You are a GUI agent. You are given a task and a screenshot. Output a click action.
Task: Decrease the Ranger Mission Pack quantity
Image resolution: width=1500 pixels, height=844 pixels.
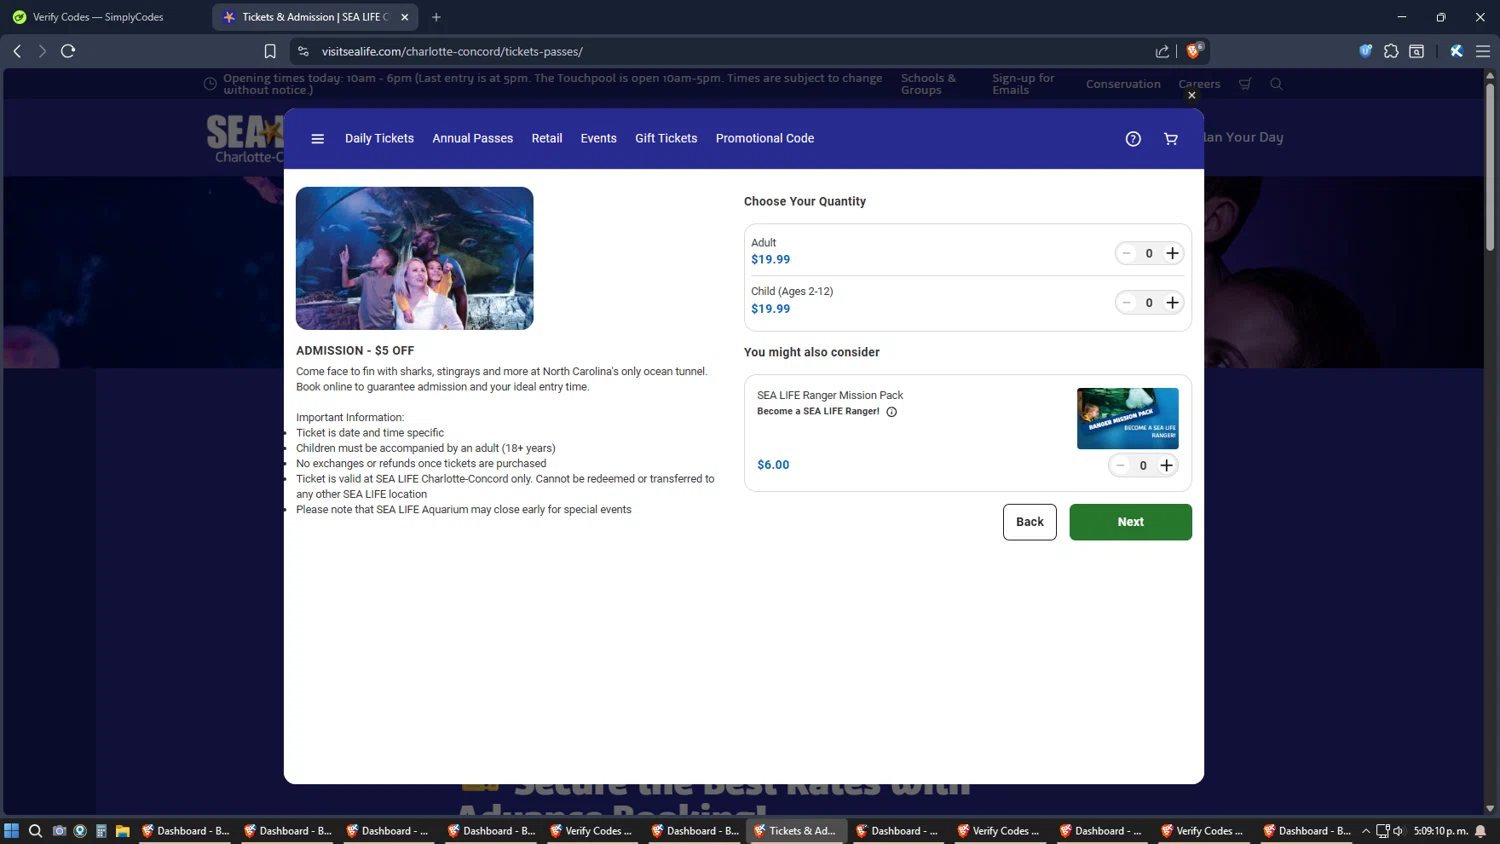coord(1120,466)
